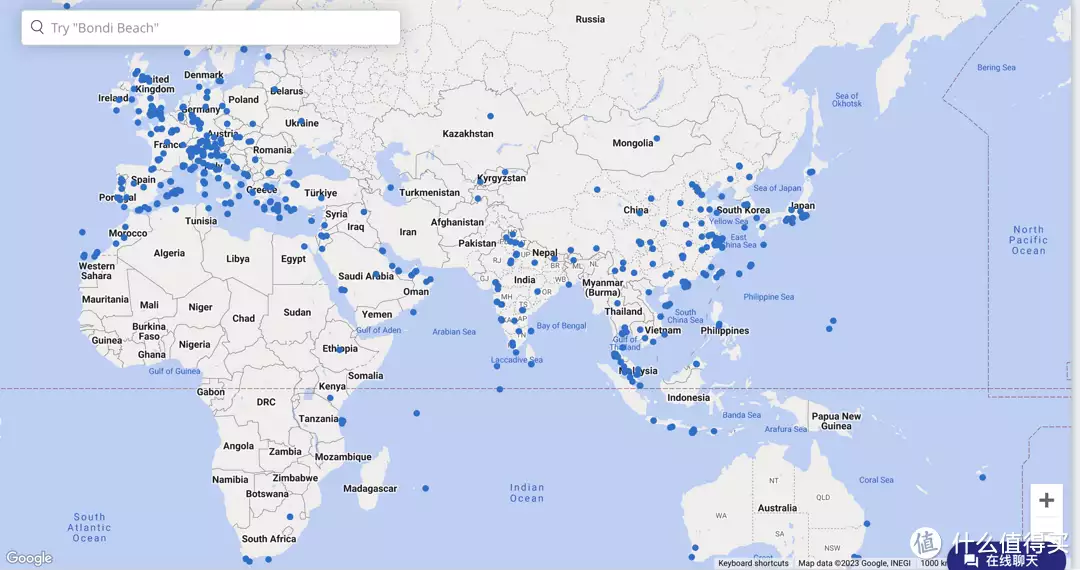Click the North Pacific Ocean label
The image size is (1080, 570).
(1028, 240)
